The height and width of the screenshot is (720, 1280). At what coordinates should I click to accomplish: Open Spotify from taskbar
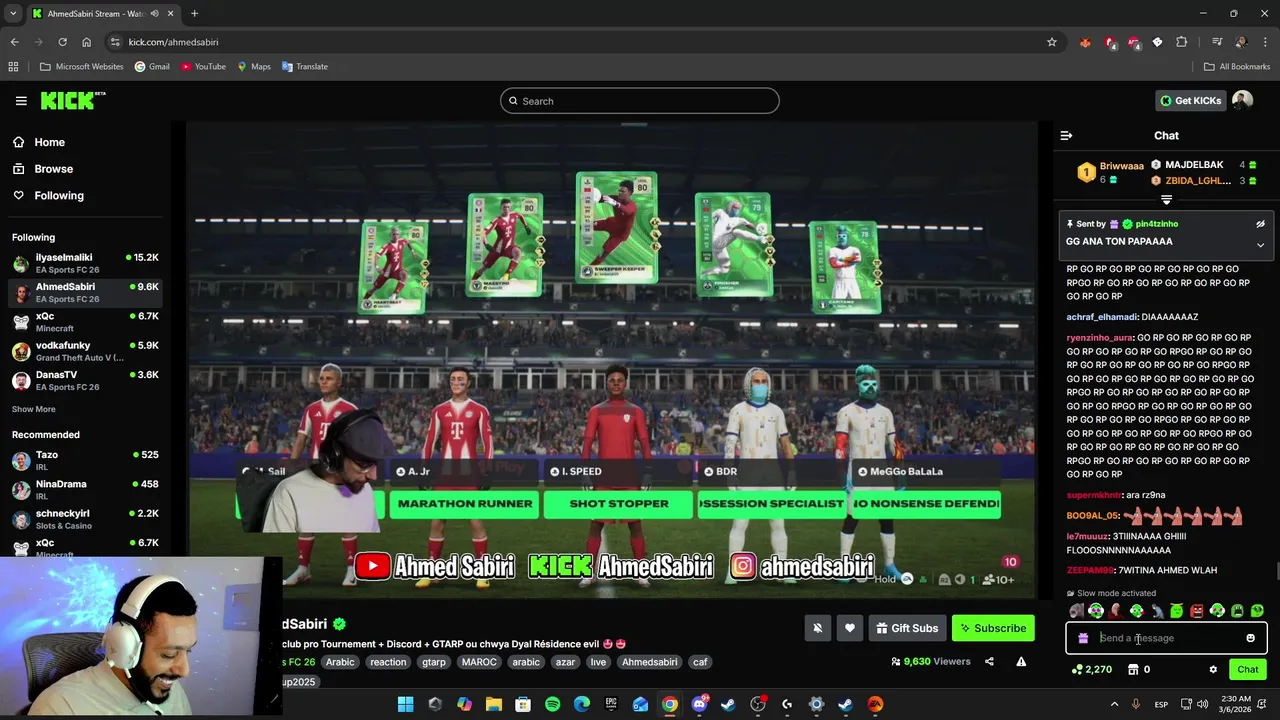coord(552,704)
